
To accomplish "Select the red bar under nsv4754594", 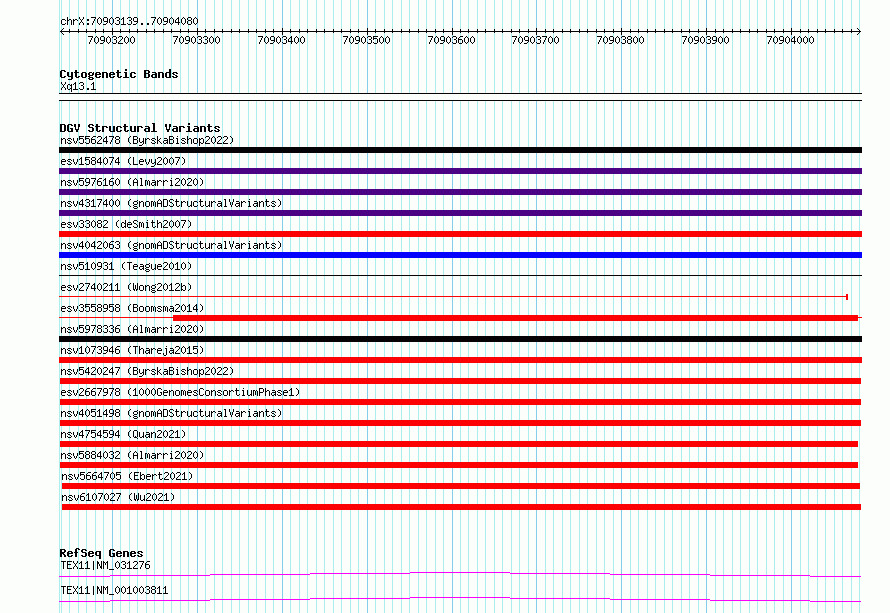I will (x=459, y=444).
